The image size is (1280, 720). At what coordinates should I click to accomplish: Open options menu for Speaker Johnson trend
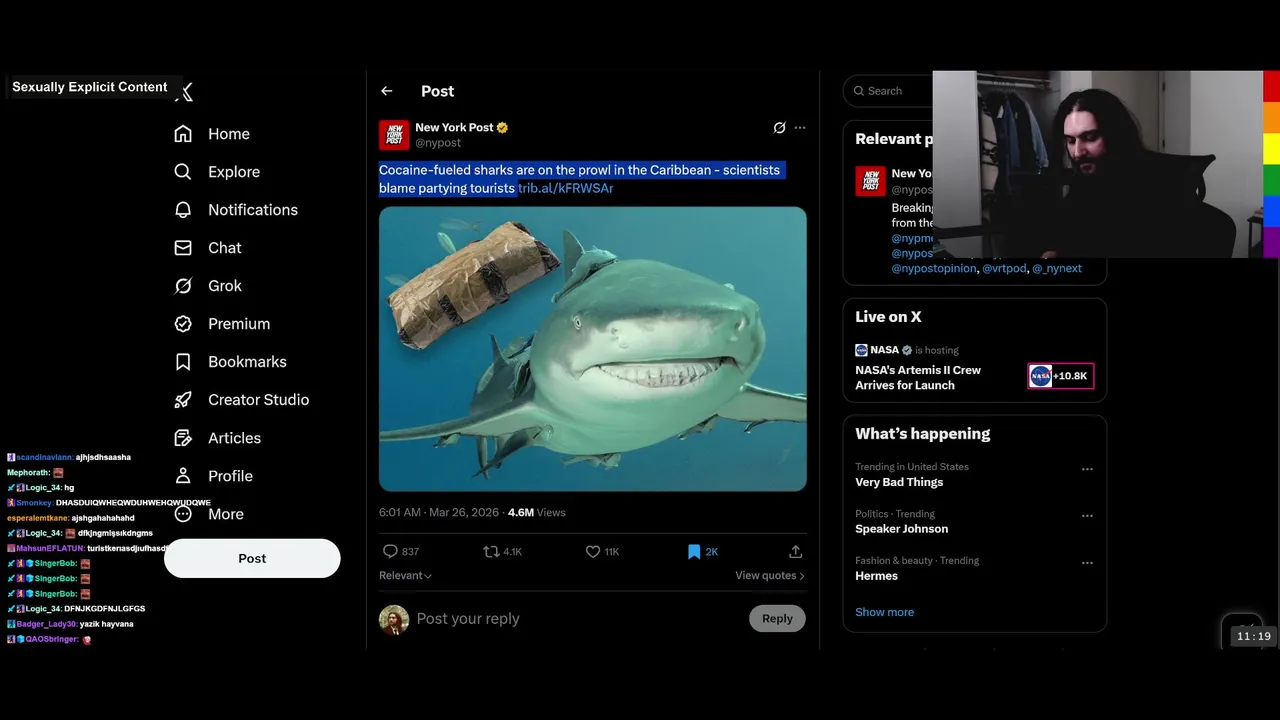[1087, 516]
